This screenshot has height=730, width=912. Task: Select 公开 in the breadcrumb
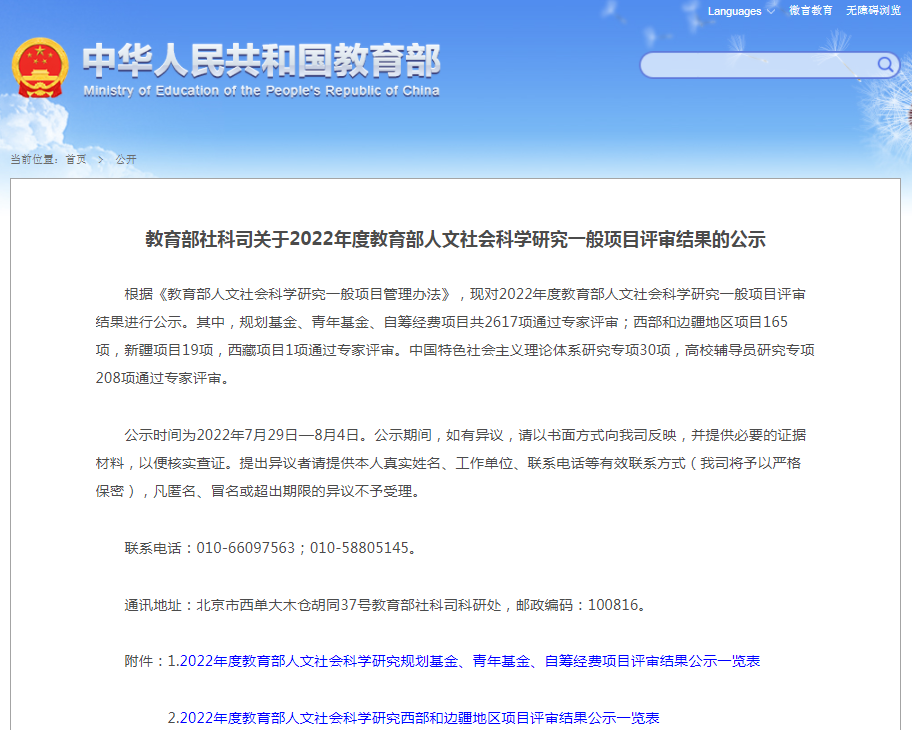click(126, 160)
